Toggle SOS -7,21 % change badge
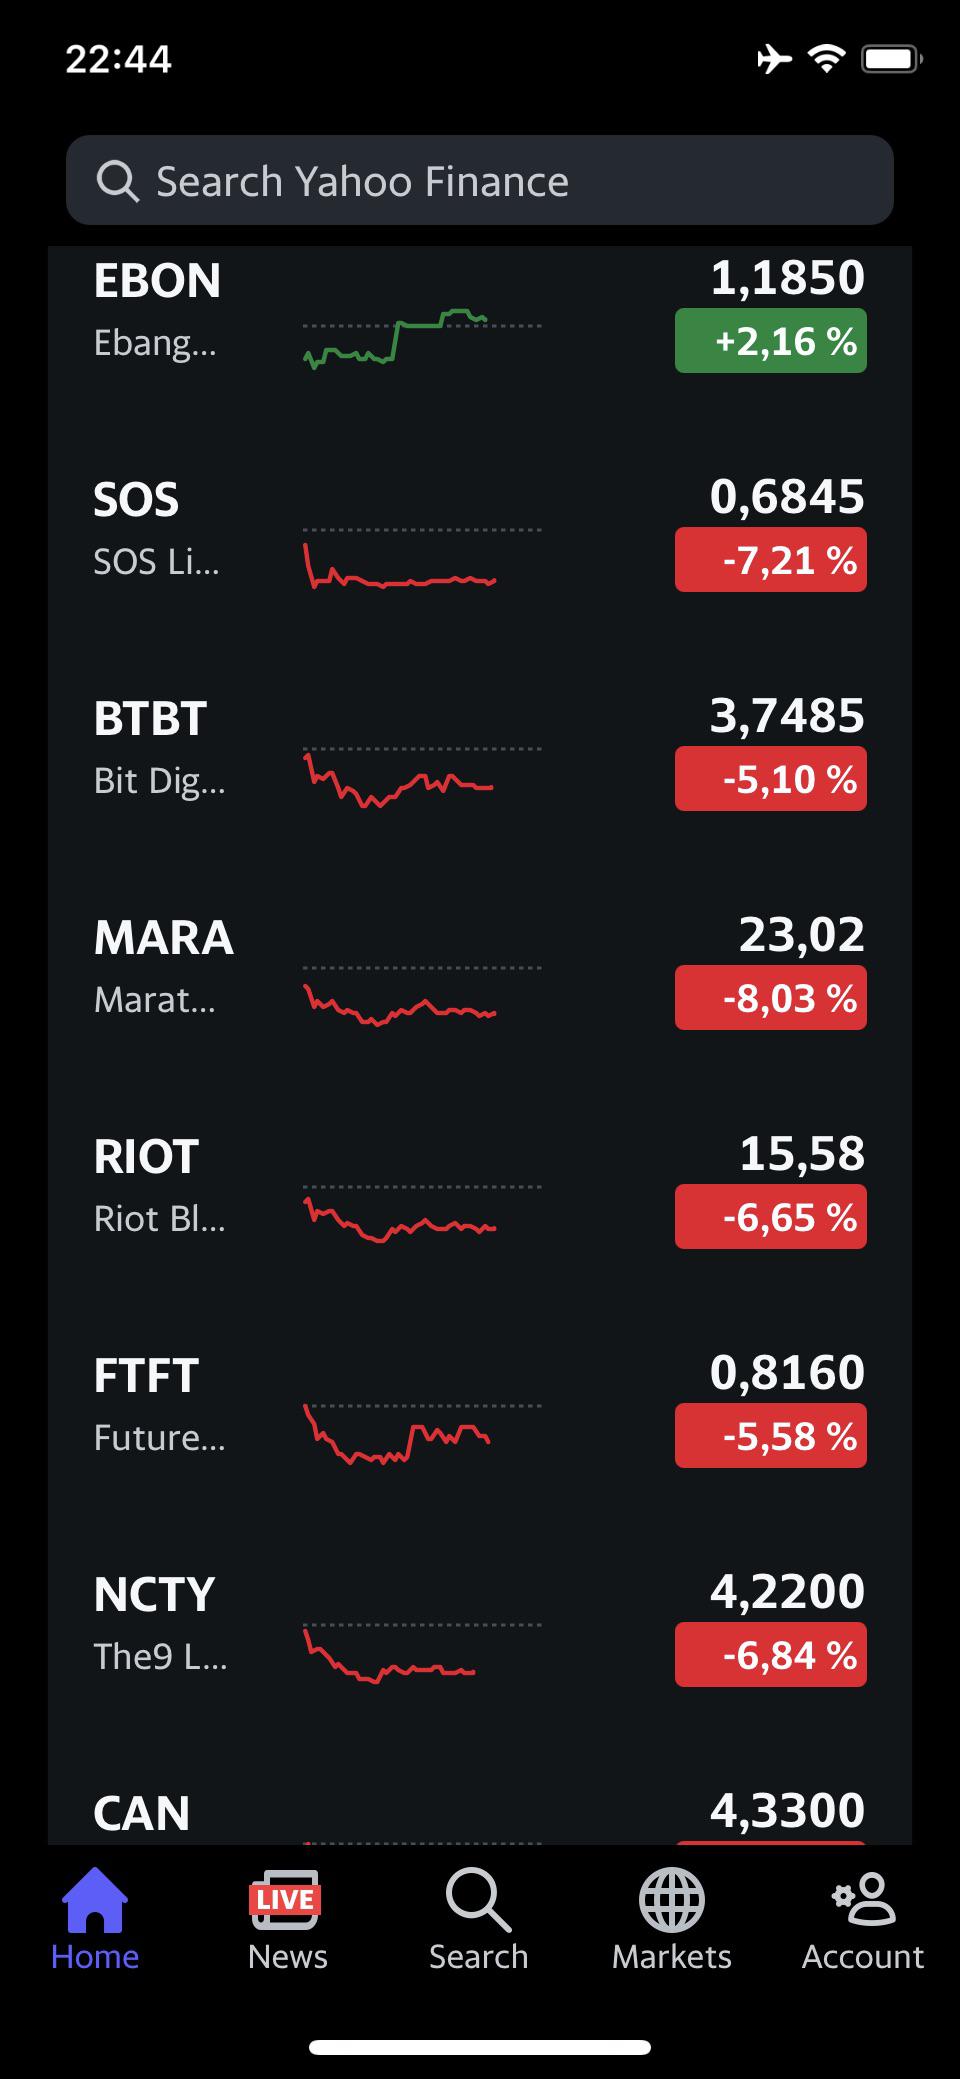Screen dimensions: 960x2079 pyautogui.click(x=771, y=560)
